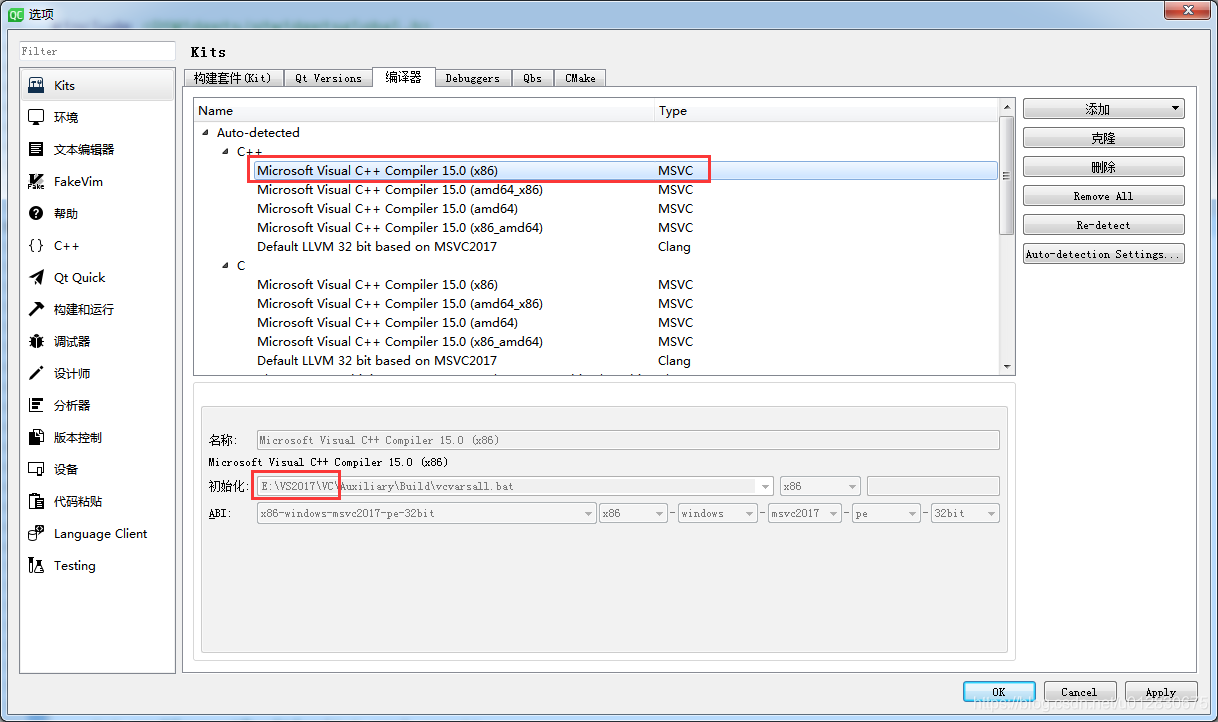The image size is (1218, 722).
Task: Open the Debuggers tab
Action: click(x=472, y=78)
